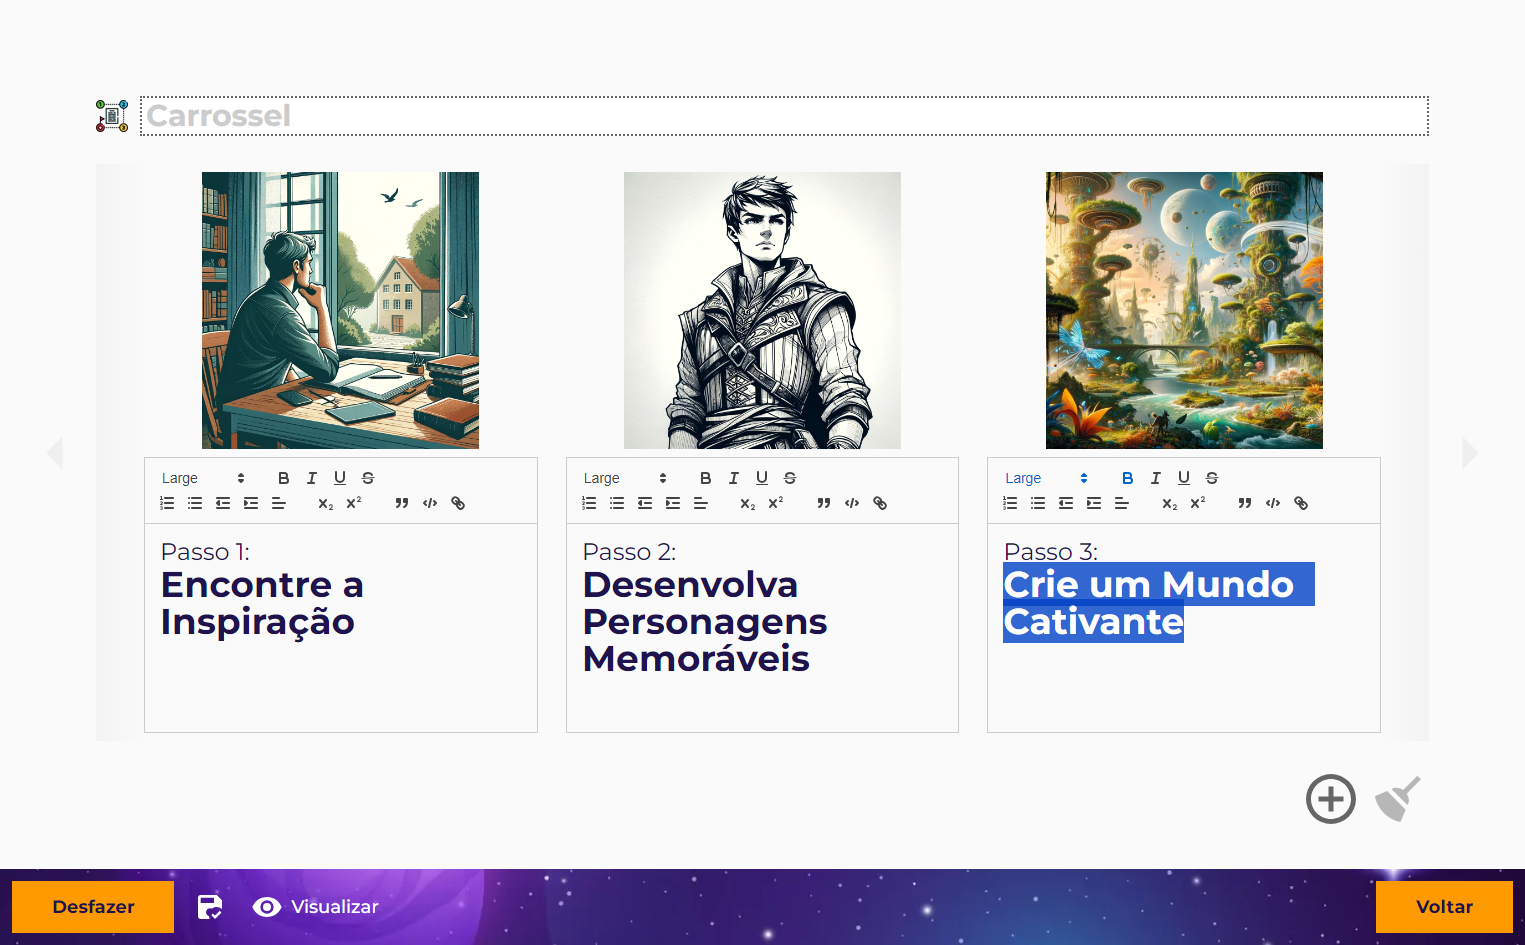This screenshot has height=945, width=1525.
Task: Open the Large size dropdown in Passo 2 editor
Action: tap(625, 478)
